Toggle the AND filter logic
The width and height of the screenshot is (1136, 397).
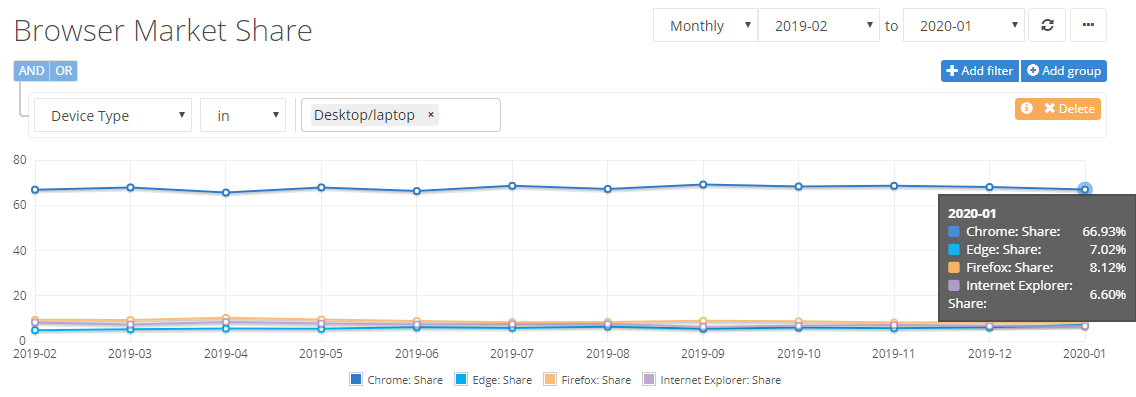pos(31,71)
